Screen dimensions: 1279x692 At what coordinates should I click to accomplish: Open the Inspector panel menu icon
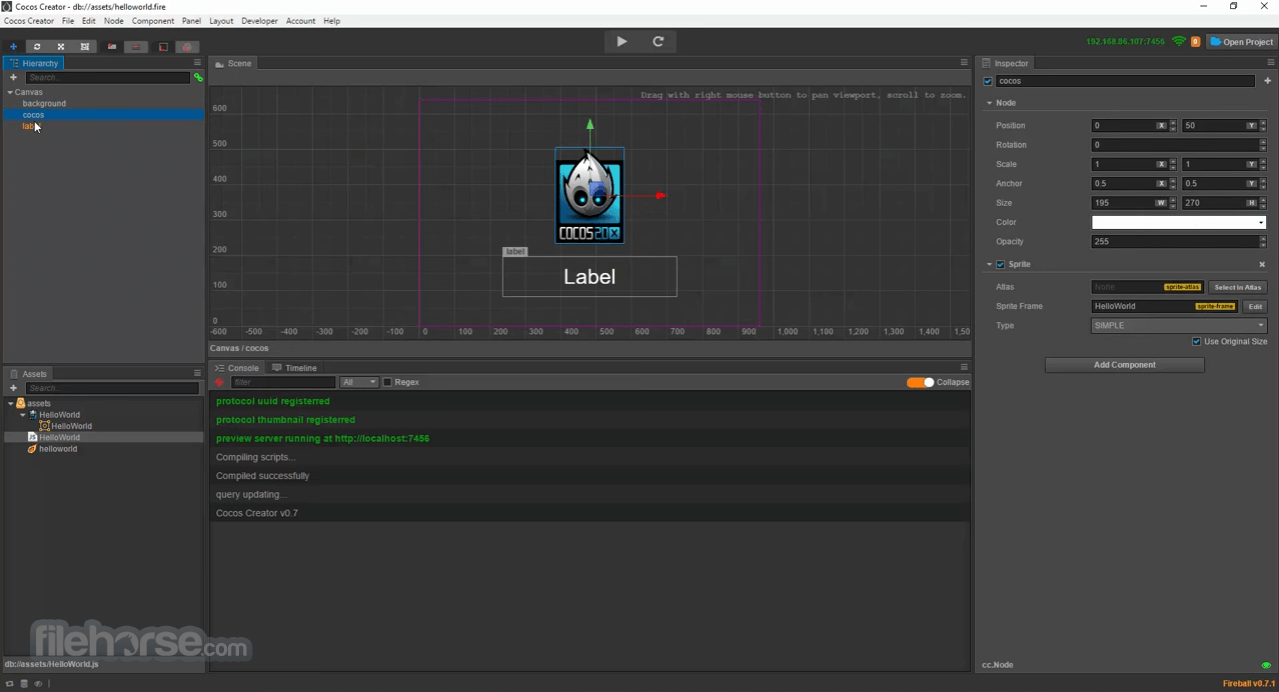(x=1271, y=63)
